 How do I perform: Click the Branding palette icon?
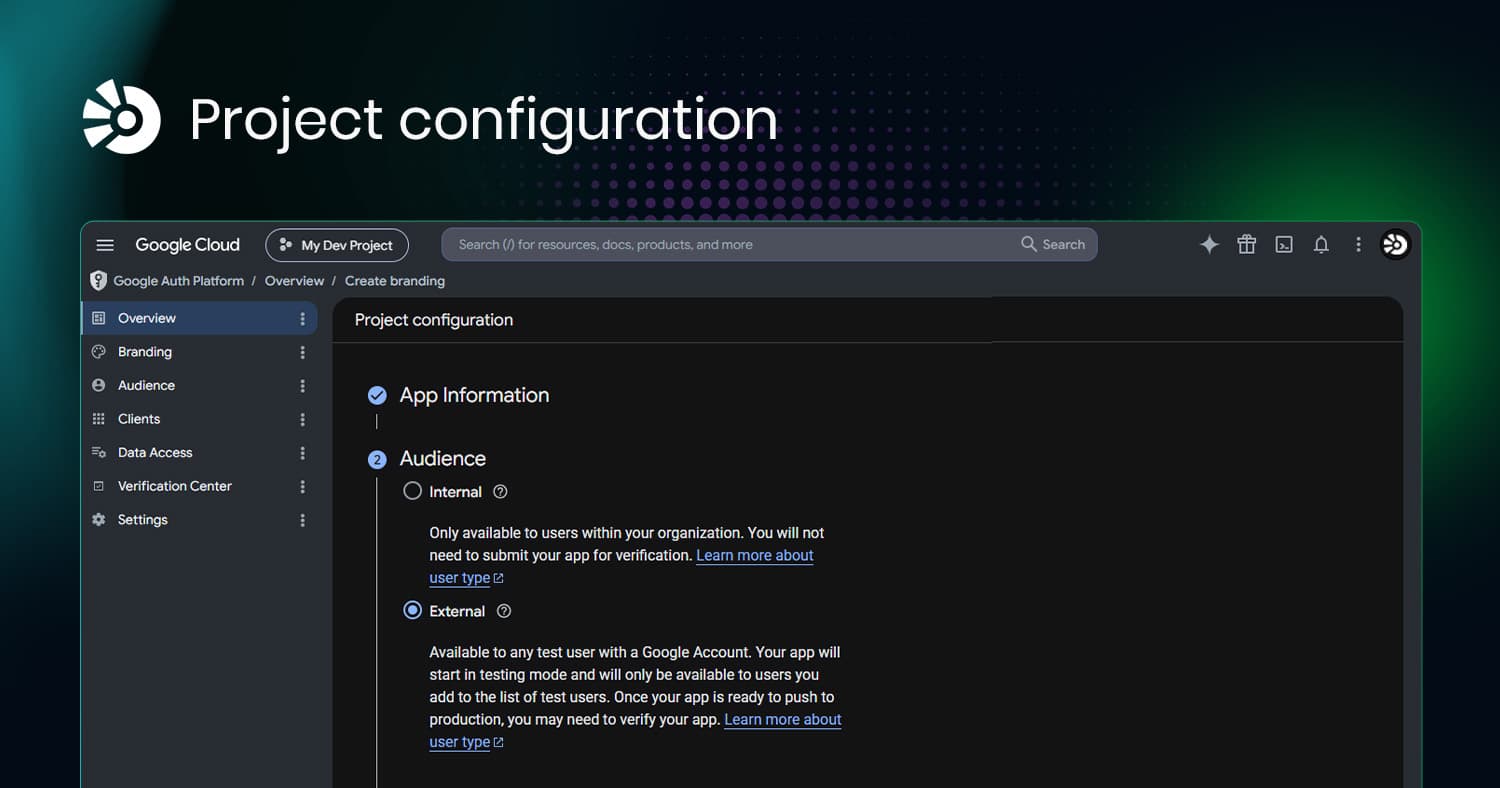click(x=98, y=352)
